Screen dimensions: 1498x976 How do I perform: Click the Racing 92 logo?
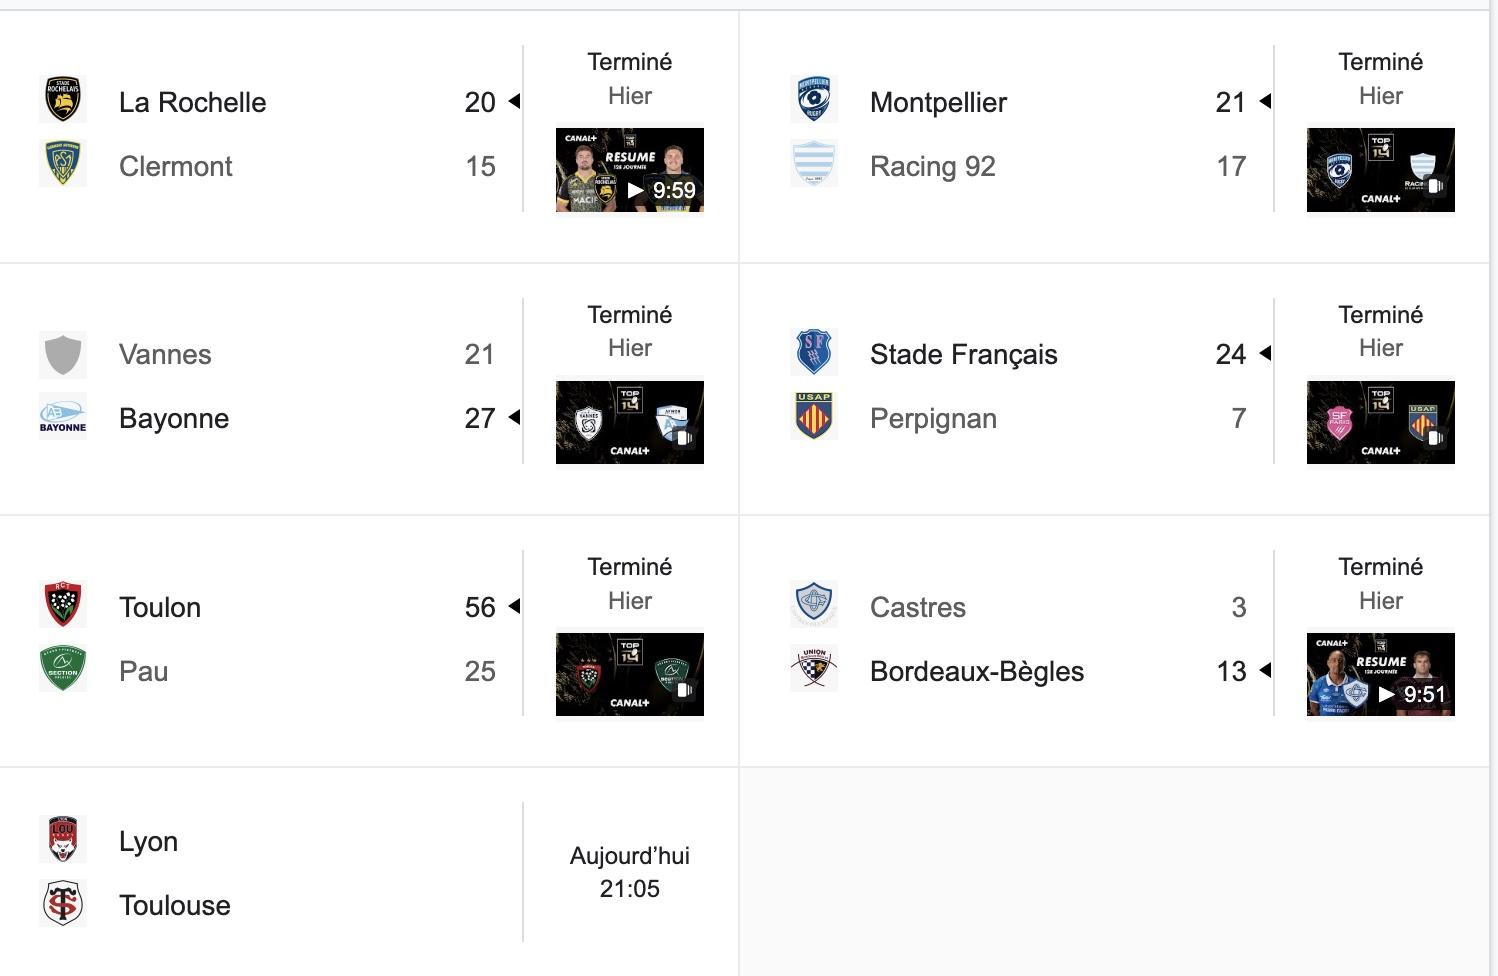[814, 164]
